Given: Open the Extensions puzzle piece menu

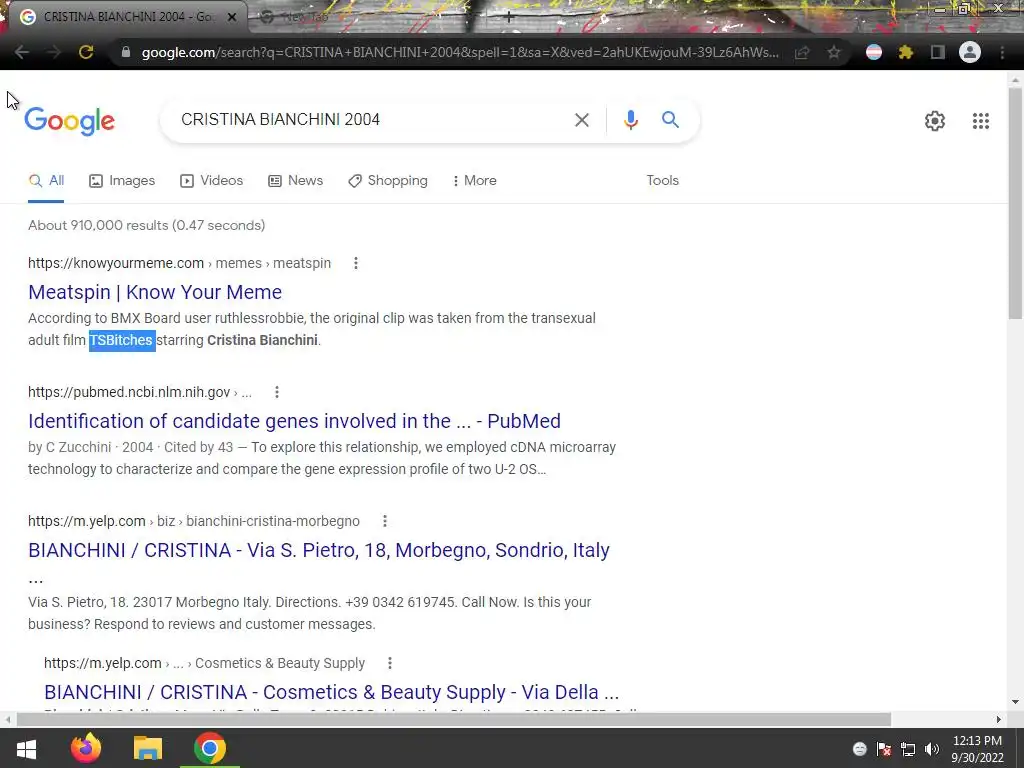Looking at the screenshot, I should [x=905, y=52].
